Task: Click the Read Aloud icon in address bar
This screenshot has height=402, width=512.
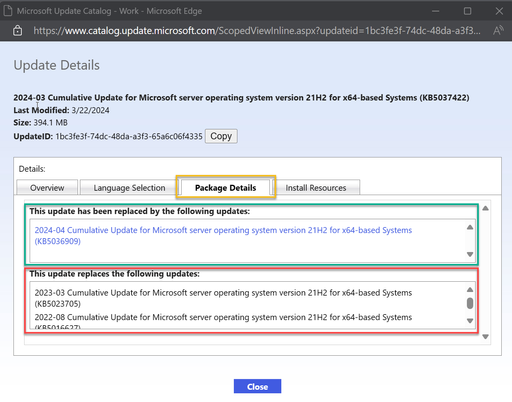Action: click(498, 31)
